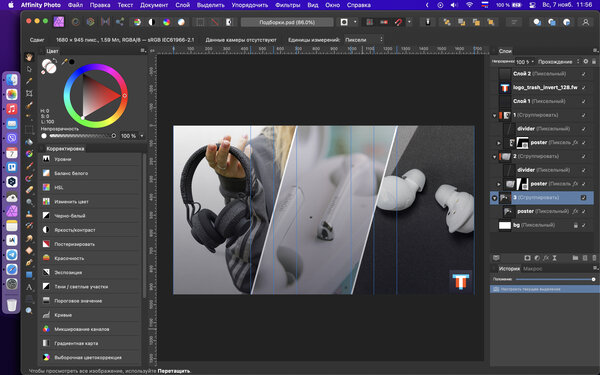Screen dimensions: 600x375
Task: Select the Text tool marked with letter A
Action: click(x=29, y=287)
